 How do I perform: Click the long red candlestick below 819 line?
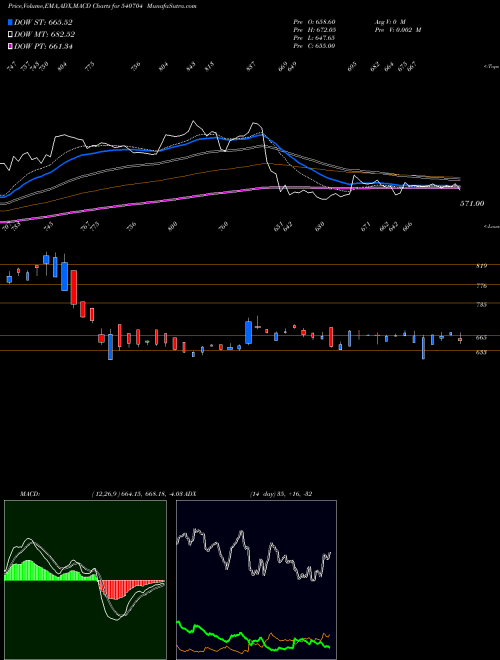[x=74, y=287]
